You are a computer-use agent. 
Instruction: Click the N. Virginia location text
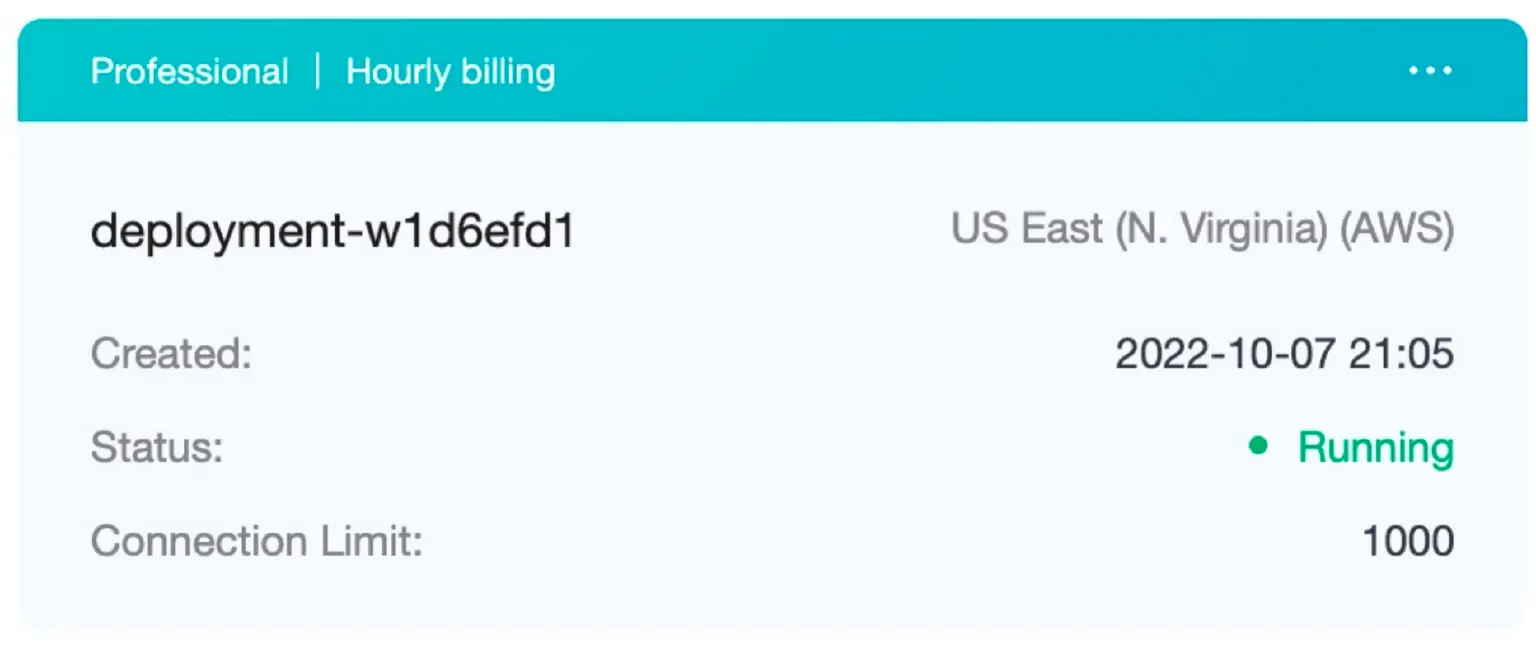pos(1220,230)
